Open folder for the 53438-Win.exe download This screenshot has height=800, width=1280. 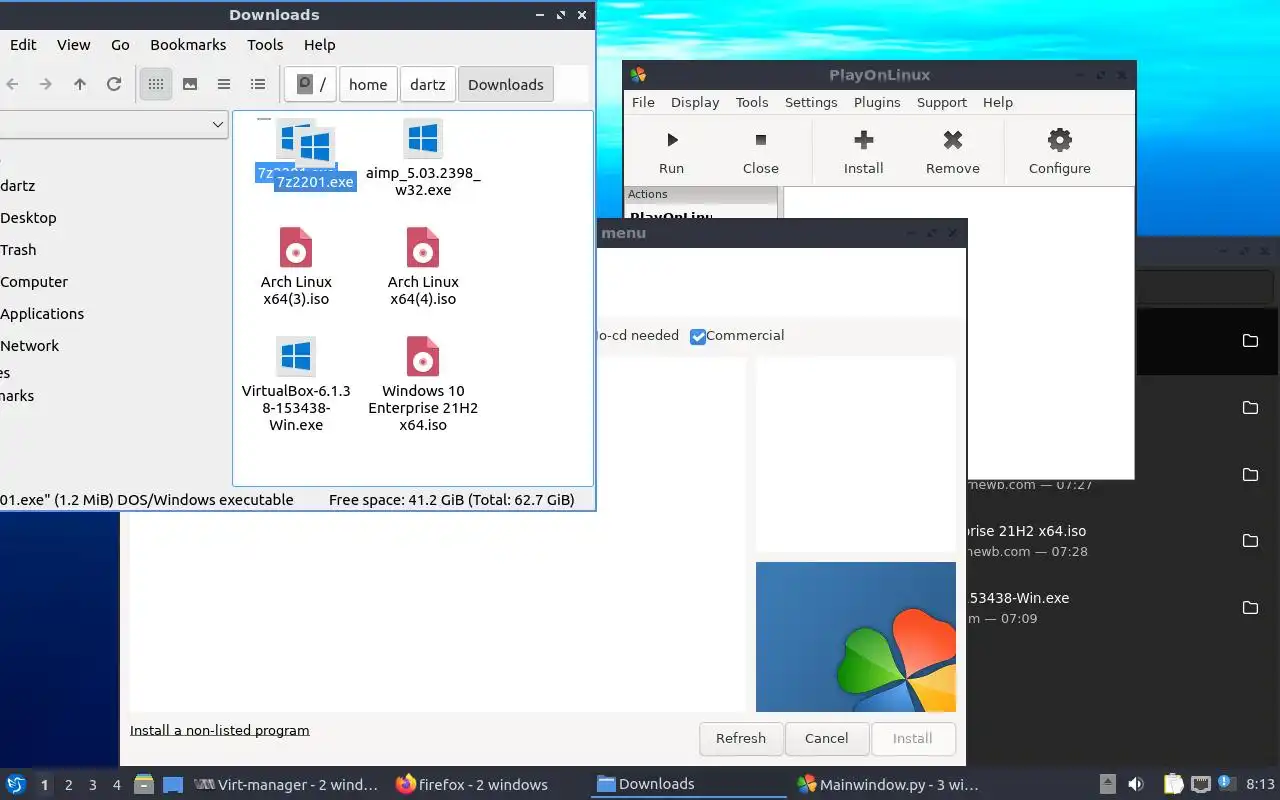(1250, 608)
